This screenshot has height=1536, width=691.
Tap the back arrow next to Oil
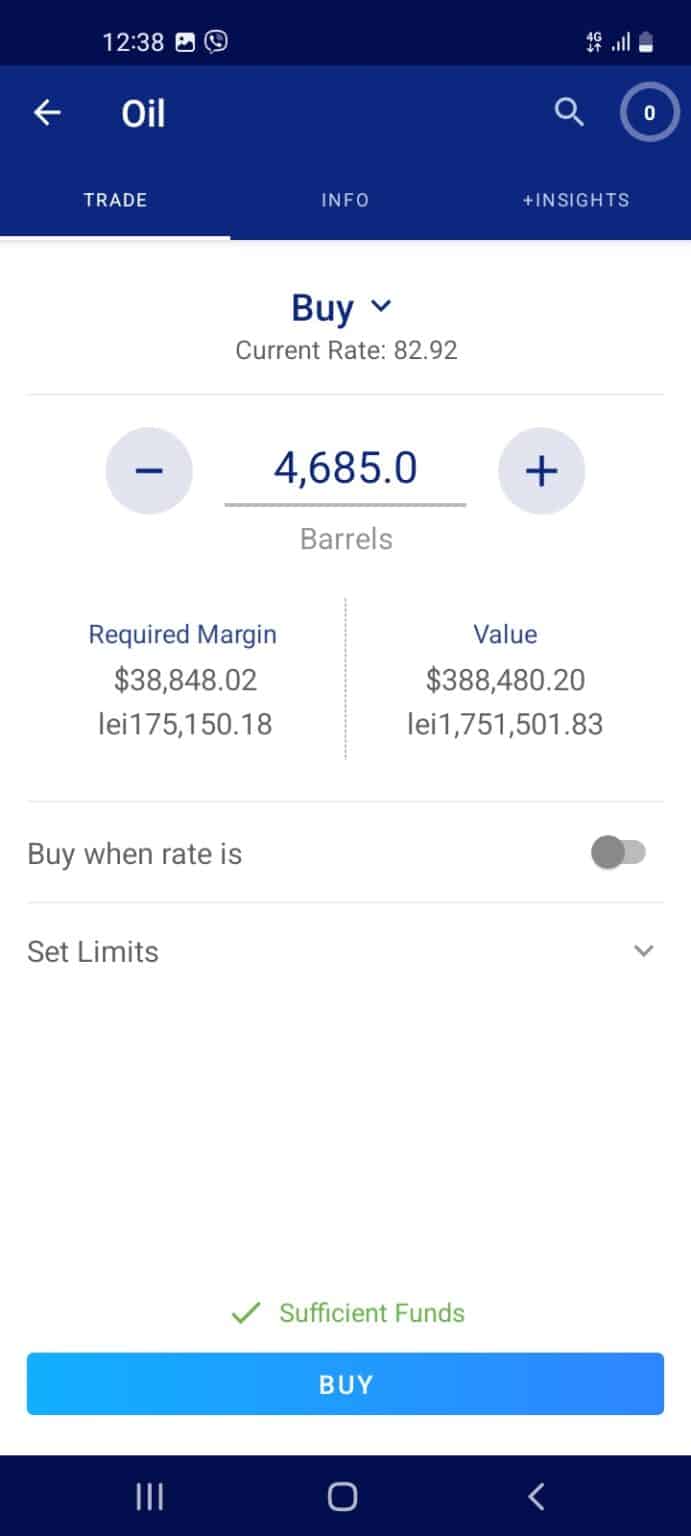[47, 112]
